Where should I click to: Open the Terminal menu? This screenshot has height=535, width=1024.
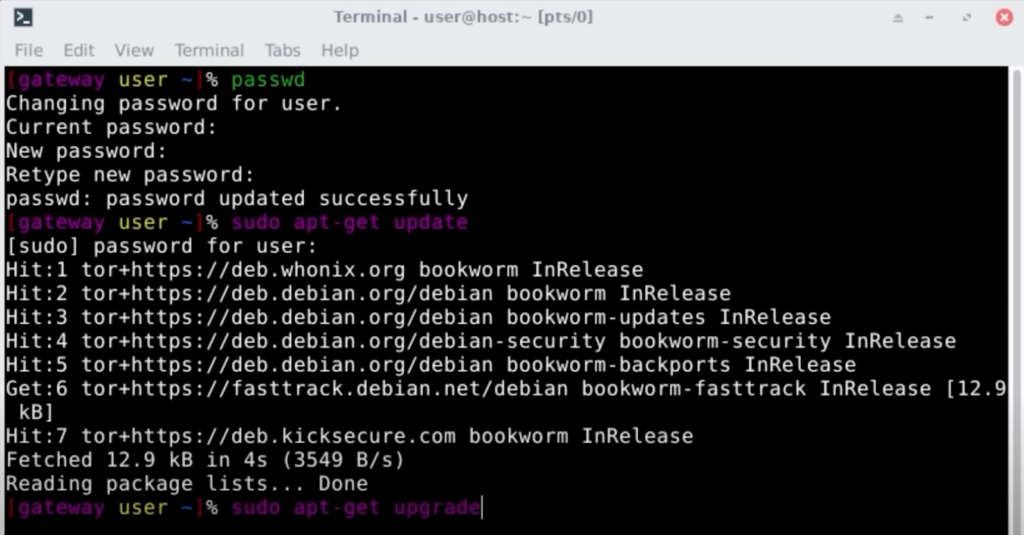[209, 50]
